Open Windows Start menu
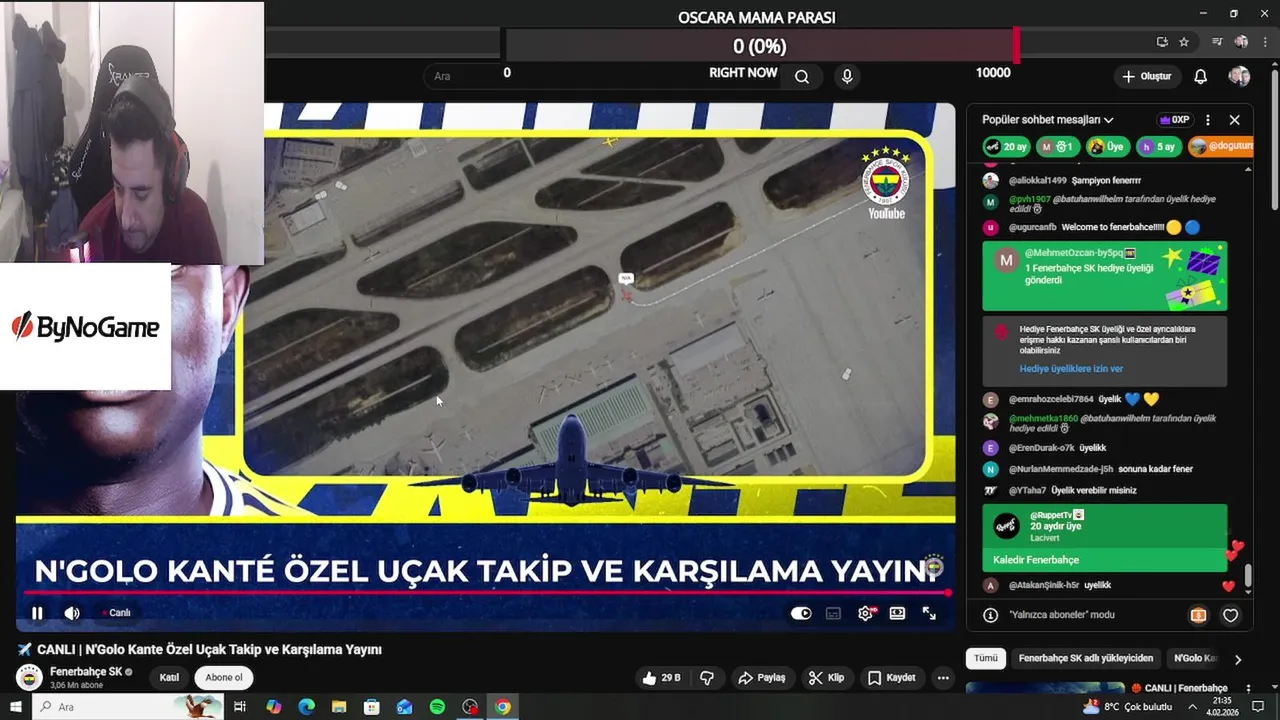 [x=15, y=707]
